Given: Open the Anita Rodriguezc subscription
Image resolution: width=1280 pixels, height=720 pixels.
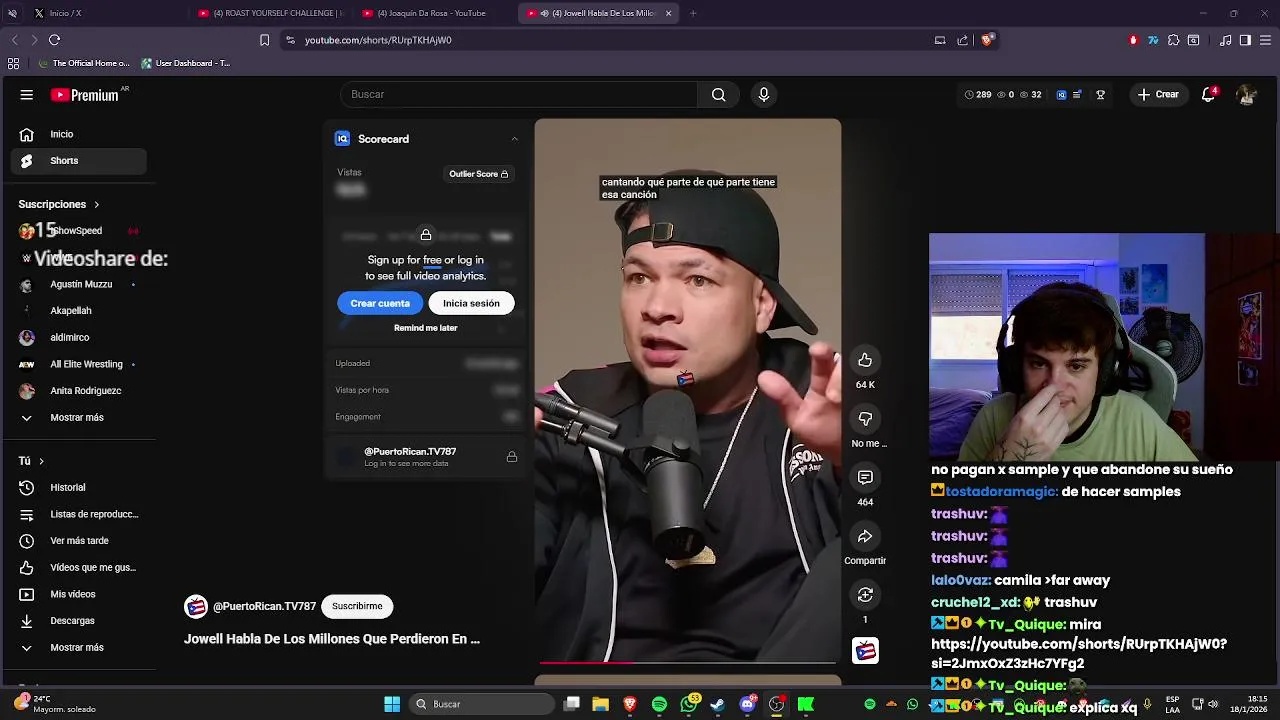Looking at the screenshot, I should [x=77, y=391].
